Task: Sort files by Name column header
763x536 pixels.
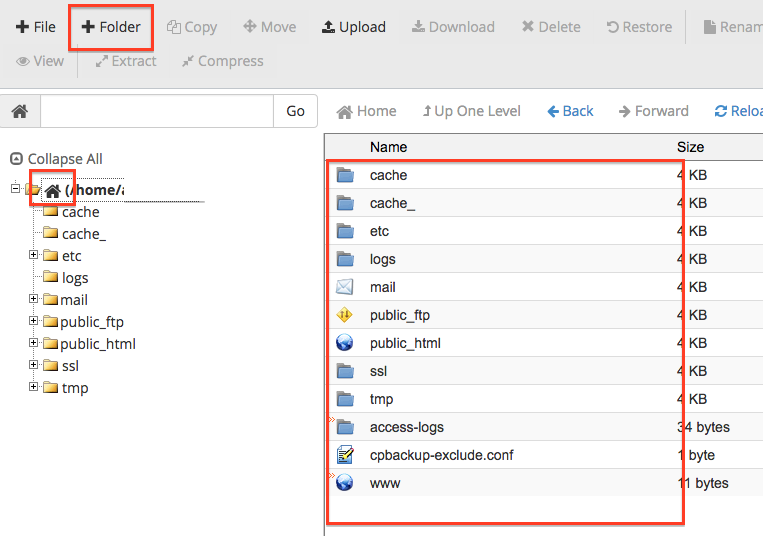Action: coord(388,147)
